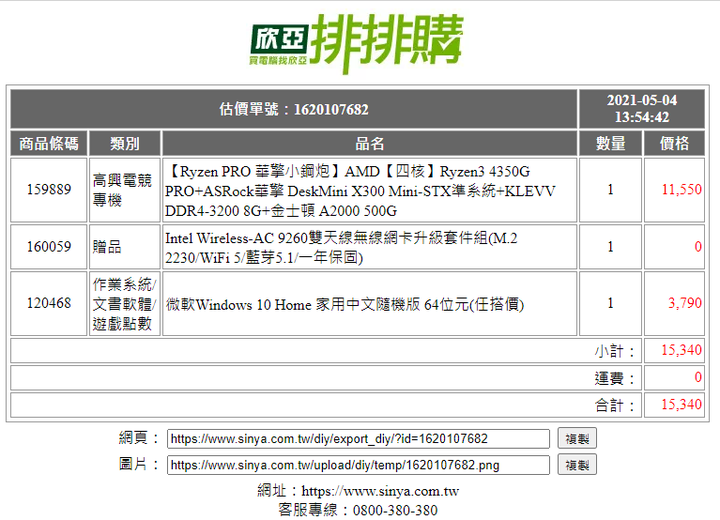Screen dimensions: 720x520
Task: Click quantity 1 in the 160059 row
Action: [610, 247]
